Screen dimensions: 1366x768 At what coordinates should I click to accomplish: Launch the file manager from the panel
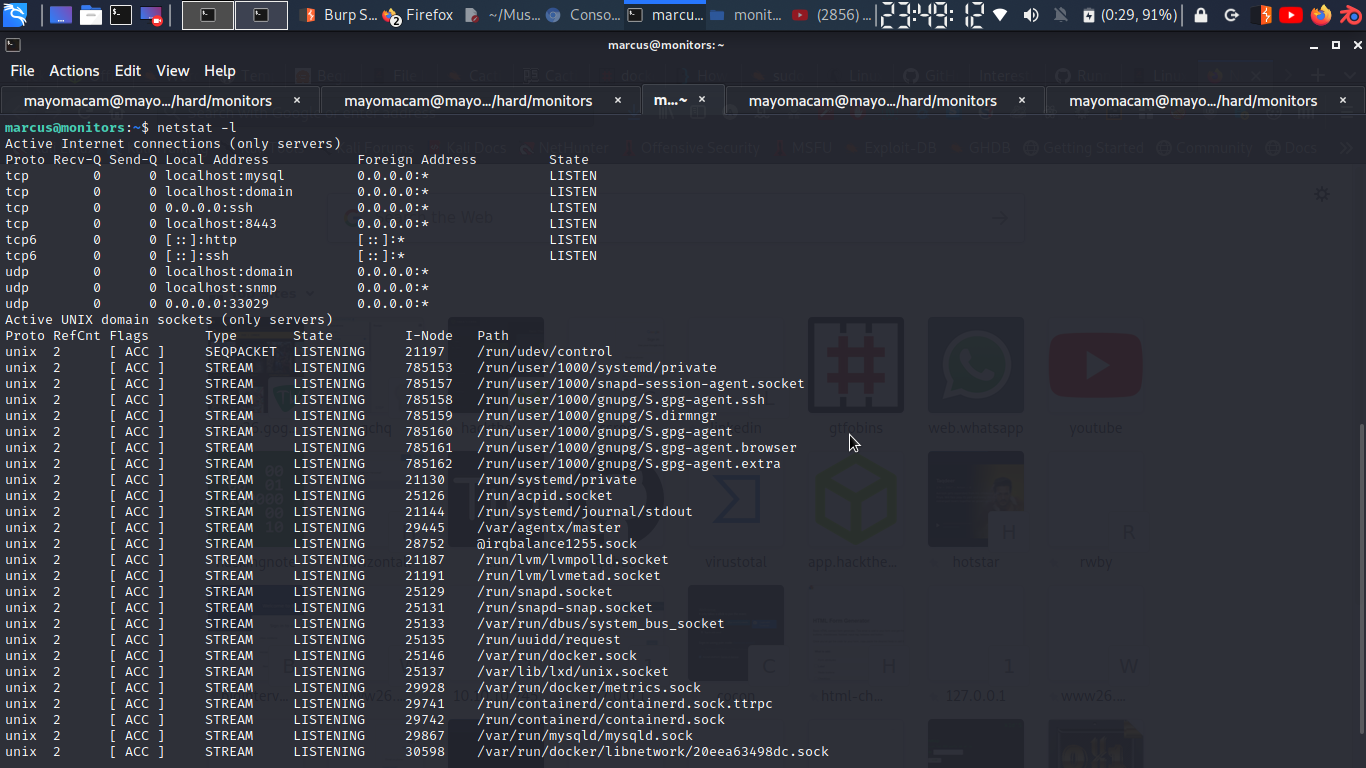91,15
